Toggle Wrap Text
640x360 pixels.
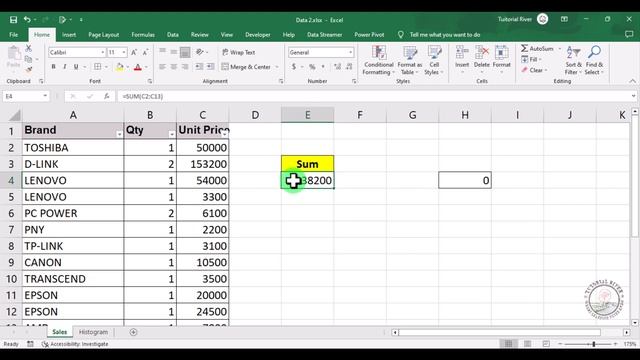(x=238, y=52)
